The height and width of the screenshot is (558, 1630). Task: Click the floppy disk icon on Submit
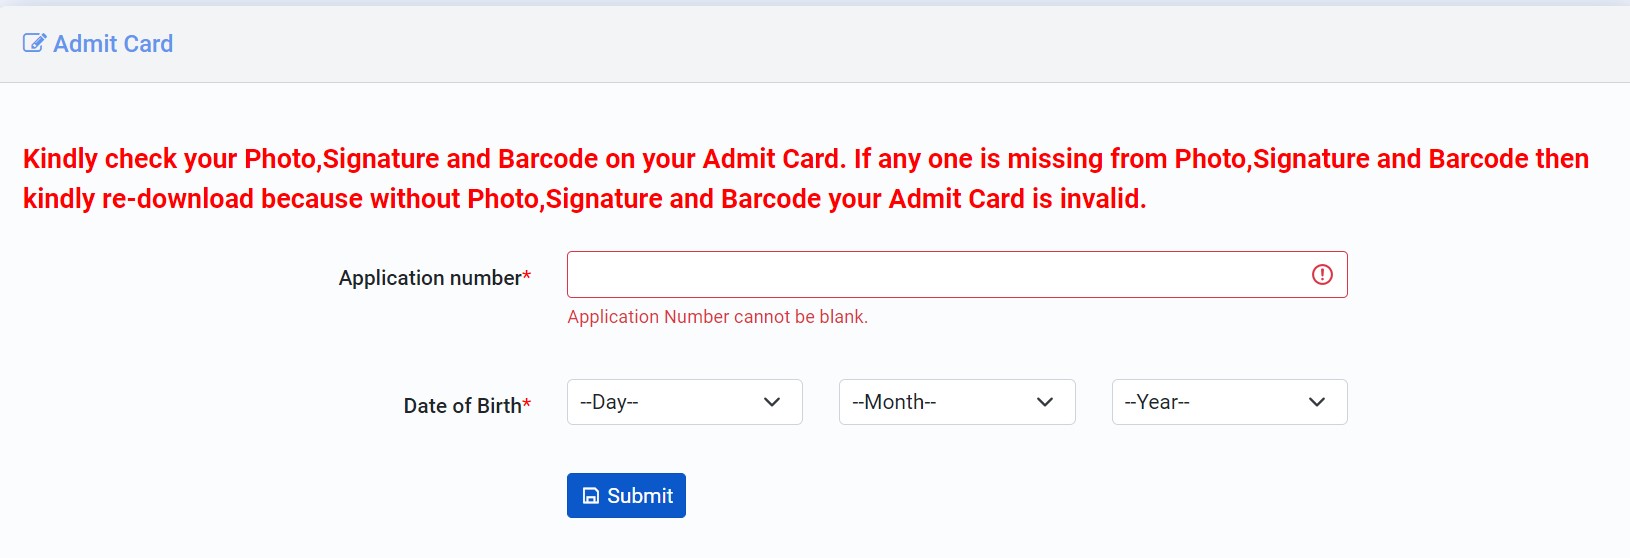591,496
